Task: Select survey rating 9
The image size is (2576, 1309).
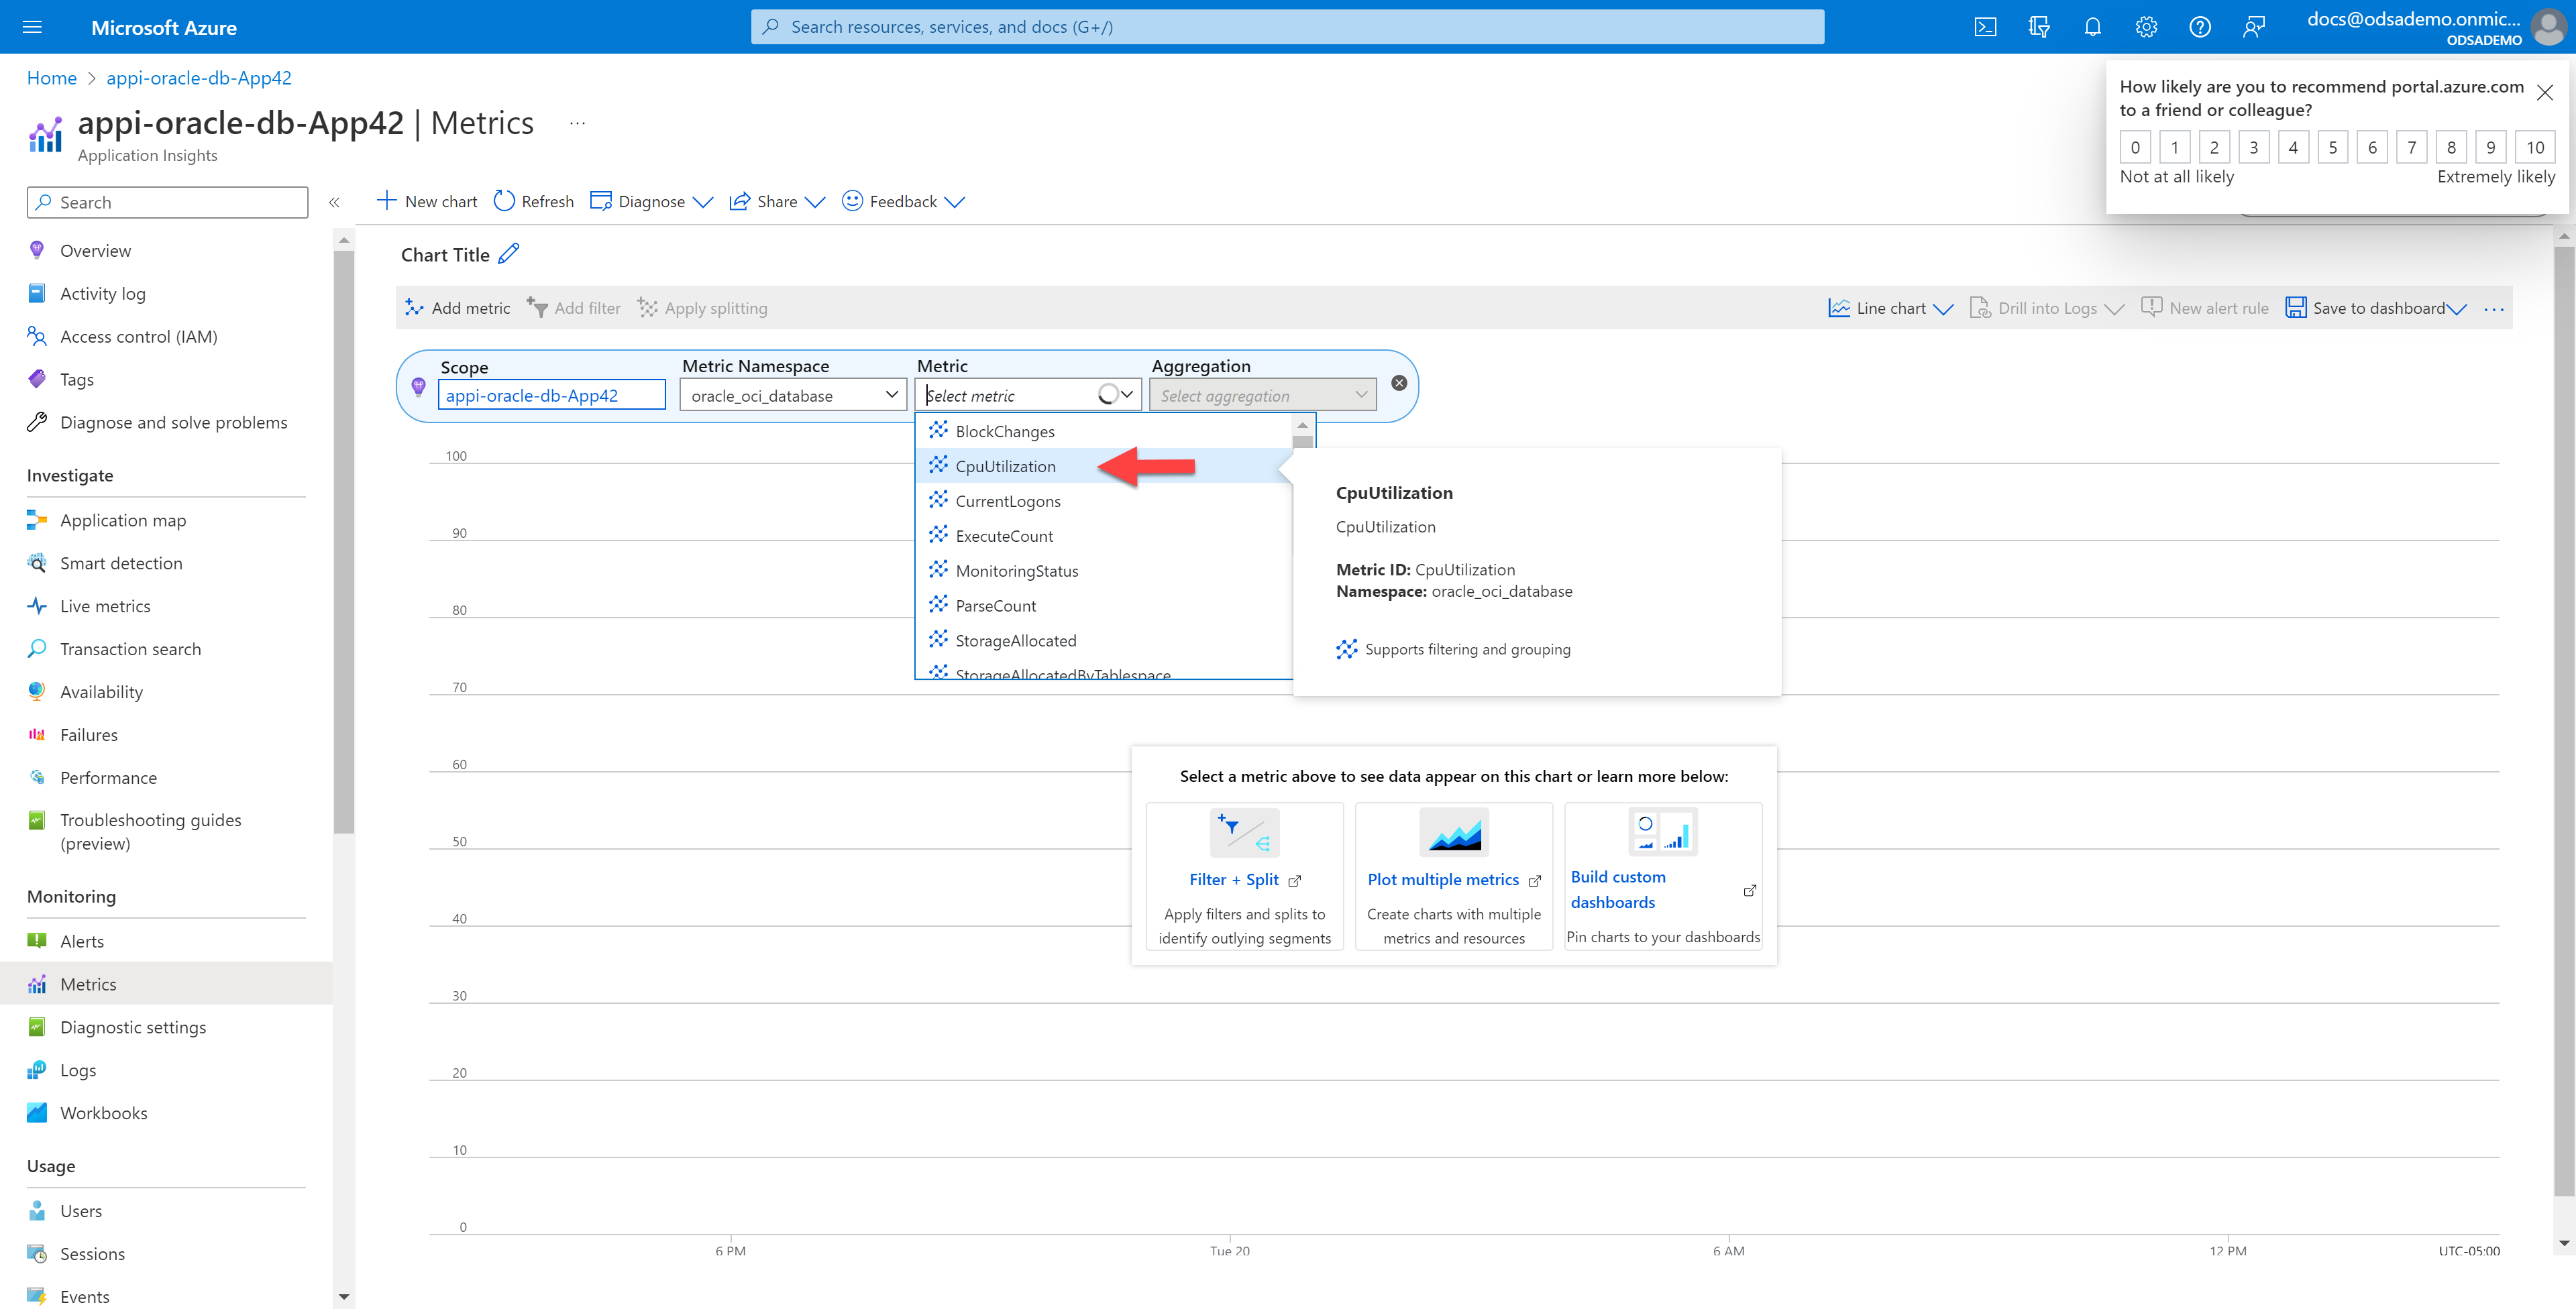Action: click(x=2491, y=147)
